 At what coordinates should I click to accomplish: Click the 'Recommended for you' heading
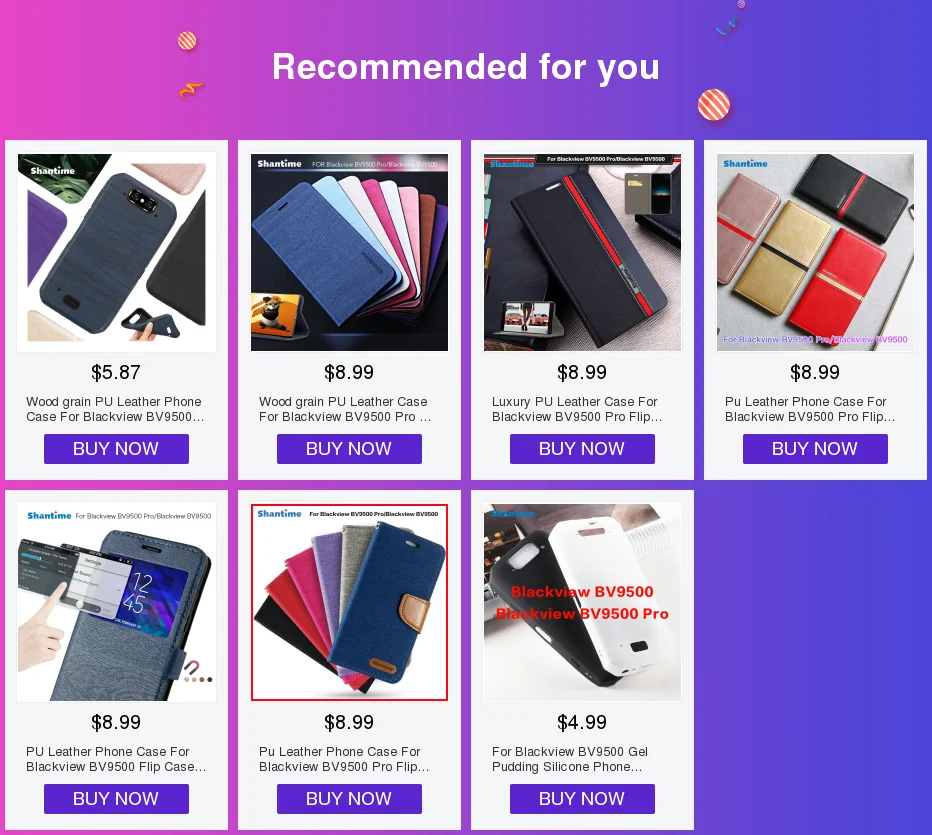466,67
